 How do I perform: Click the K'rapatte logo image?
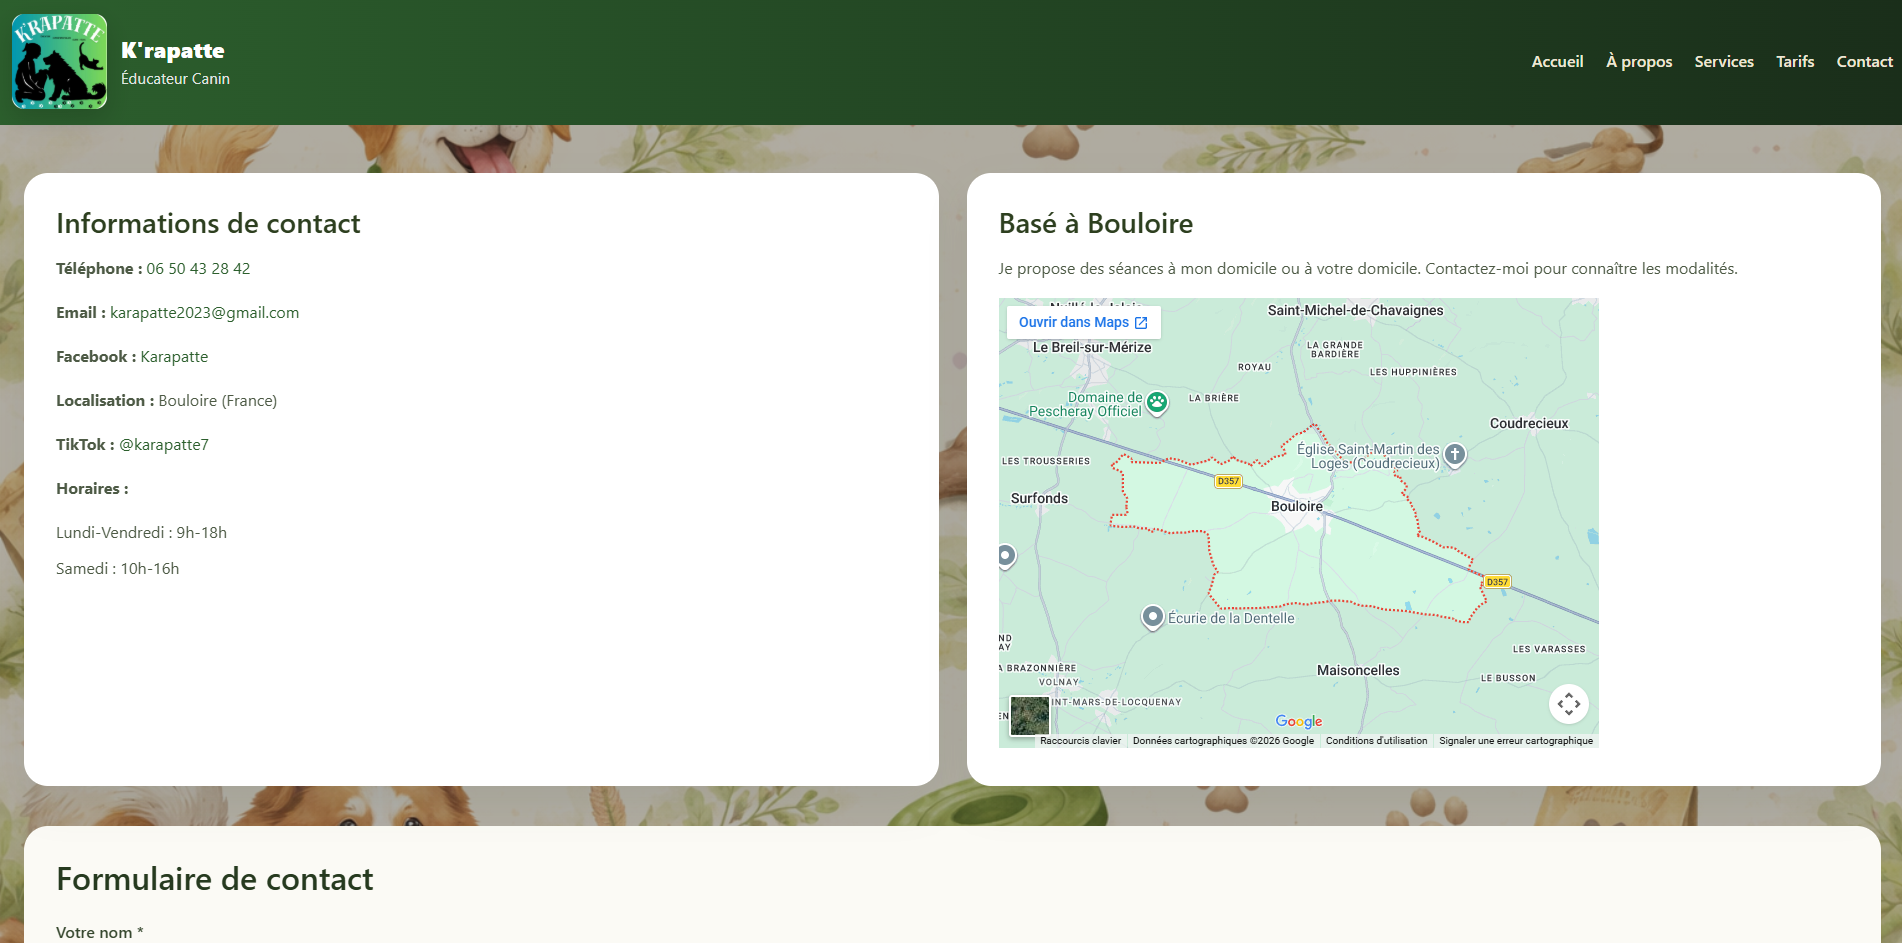coord(59,62)
